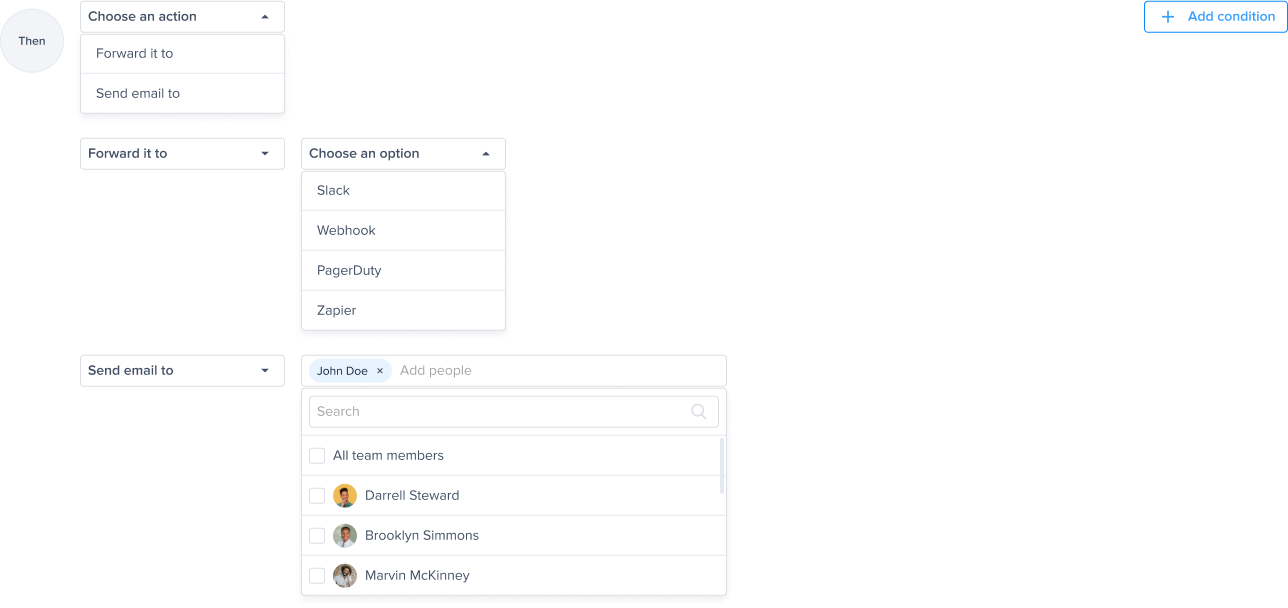
Task: Choose PagerDuty option
Action: [x=403, y=271]
